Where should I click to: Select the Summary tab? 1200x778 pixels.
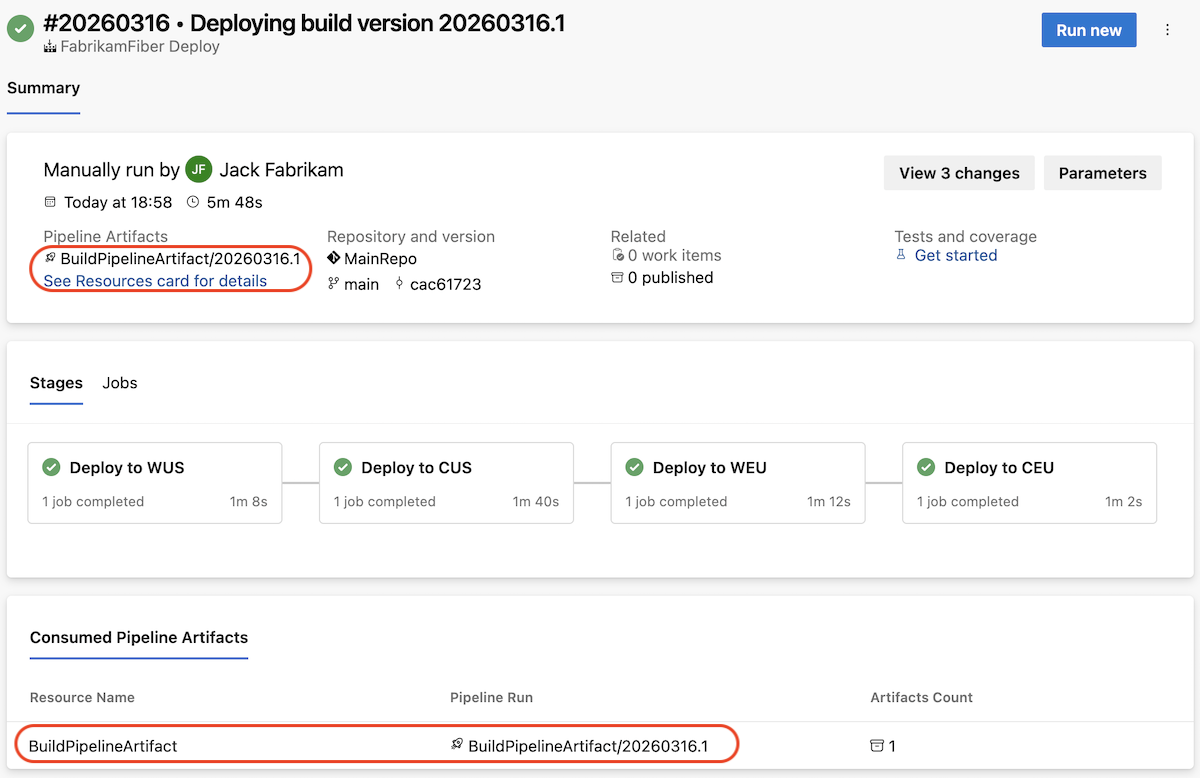43,88
